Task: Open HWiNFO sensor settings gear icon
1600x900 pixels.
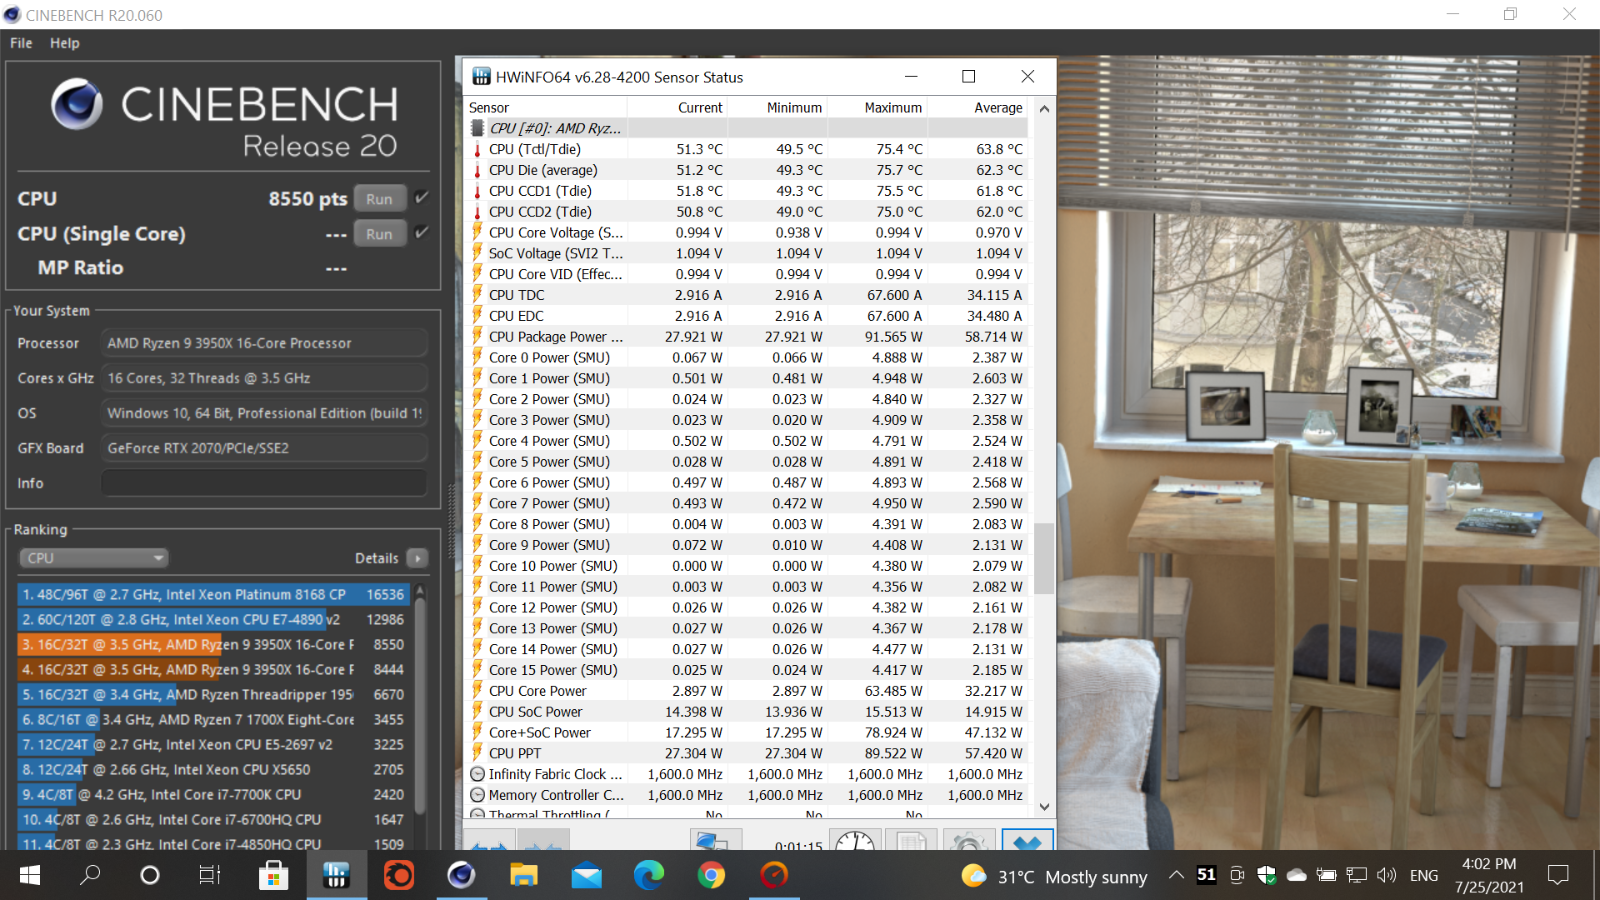Action: [969, 841]
